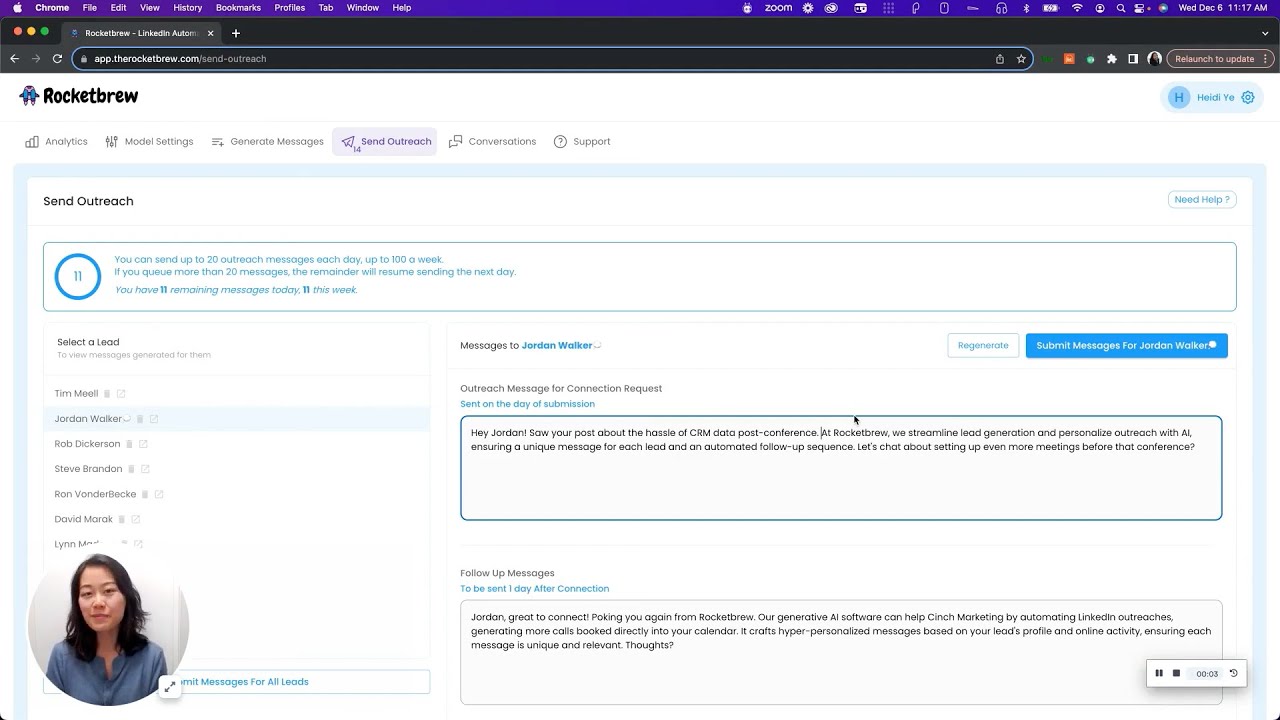Viewport: 1280px width, 720px height.
Task: Edit the outreach connection request message
Action: coord(841,468)
